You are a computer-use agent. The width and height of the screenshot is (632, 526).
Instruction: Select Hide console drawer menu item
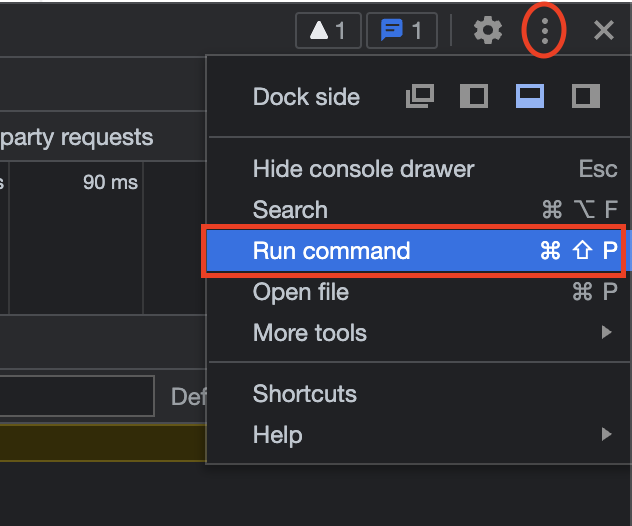(x=363, y=169)
